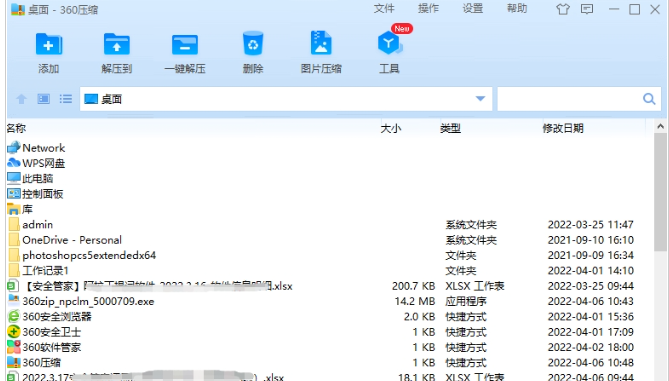Expand the address bar path dropdown
This screenshot has width=669, height=381.
pyautogui.click(x=480, y=99)
